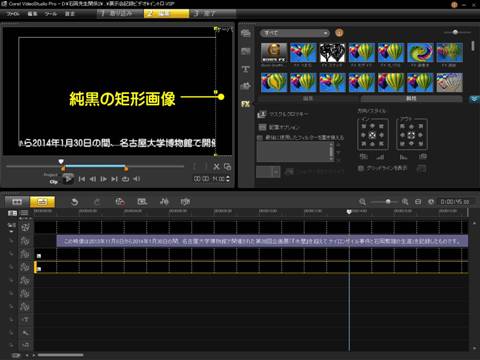Play the clip in the preview

point(68,179)
